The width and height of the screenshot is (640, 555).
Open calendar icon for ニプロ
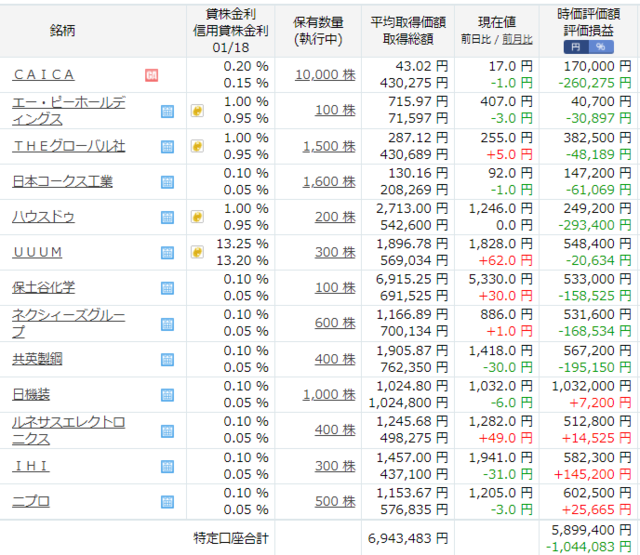tap(167, 502)
